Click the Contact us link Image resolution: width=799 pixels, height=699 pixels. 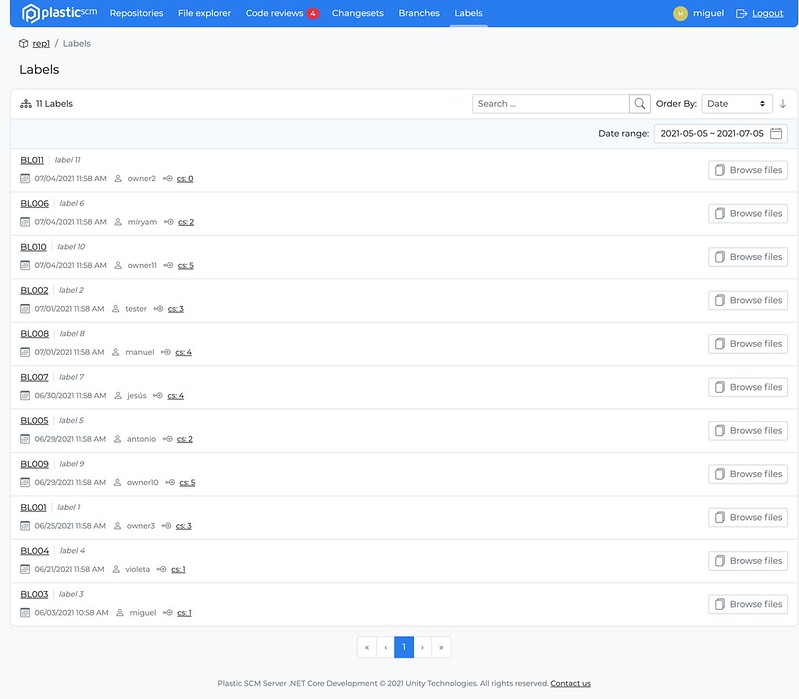pos(570,684)
